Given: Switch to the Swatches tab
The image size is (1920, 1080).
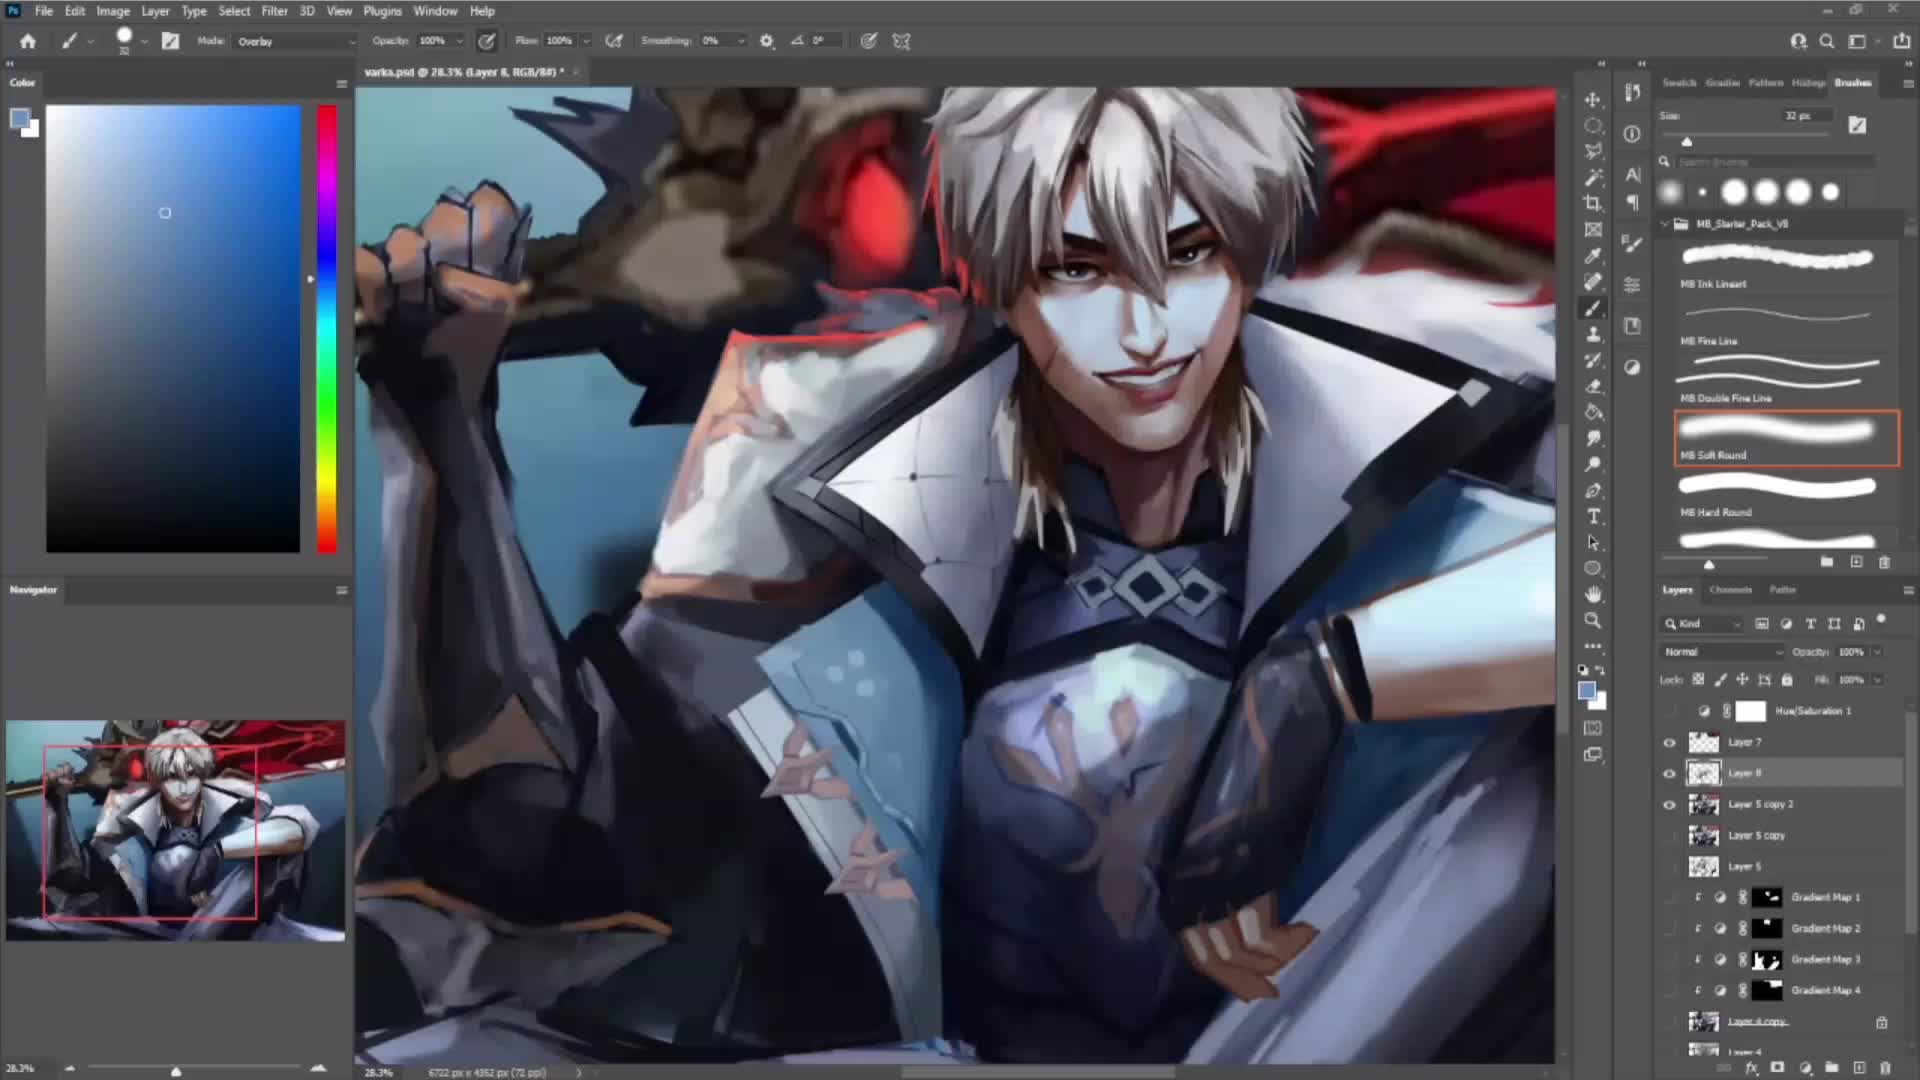Looking at the screenshot, I should click(1679, 83).
